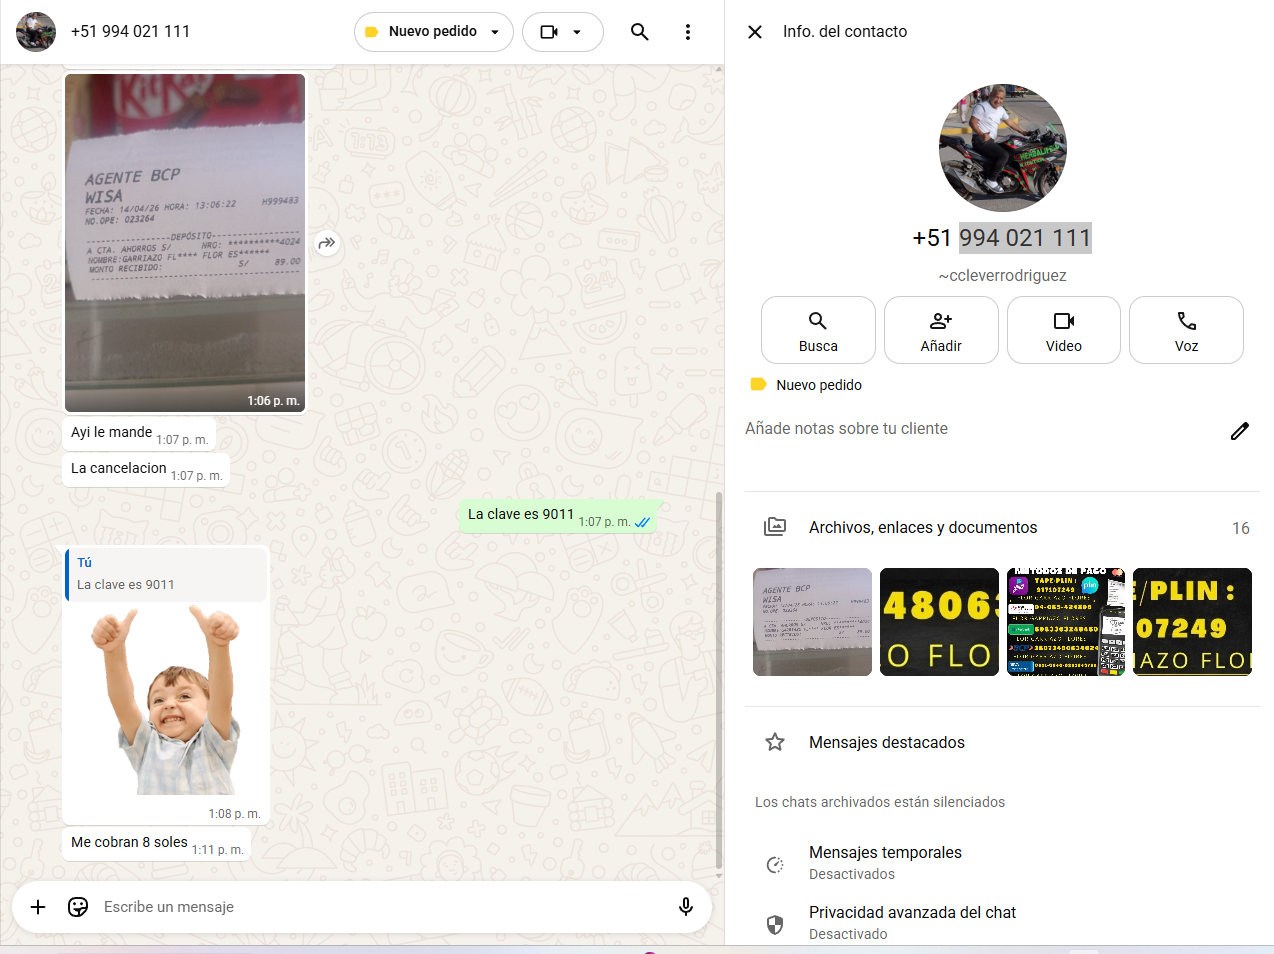
Task: Open the three-dot chat options menu
Action: (688, 32)
